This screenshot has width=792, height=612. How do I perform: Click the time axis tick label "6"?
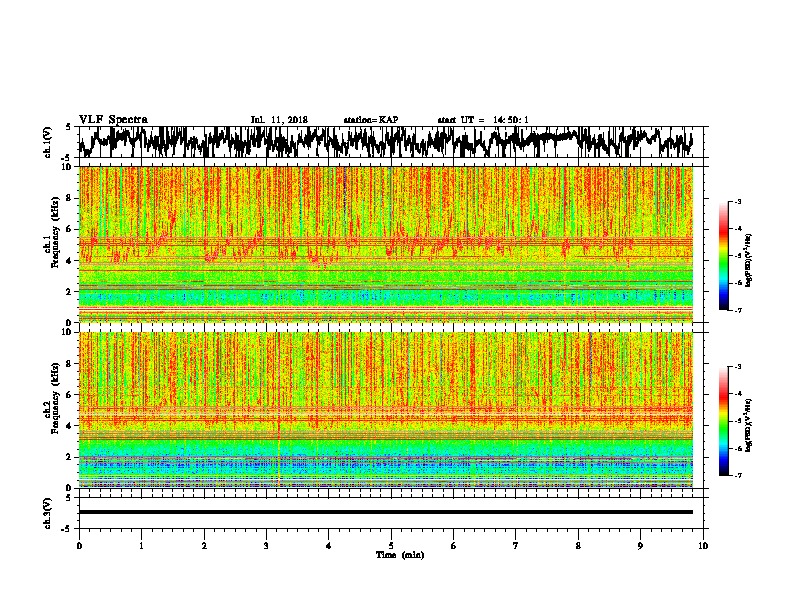tap(453, 545)
